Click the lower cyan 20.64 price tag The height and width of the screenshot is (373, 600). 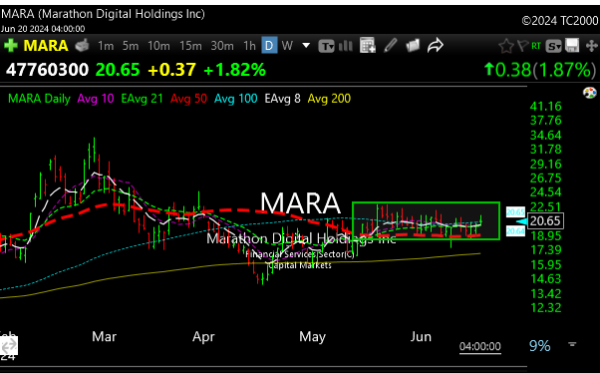click(515, 231)
